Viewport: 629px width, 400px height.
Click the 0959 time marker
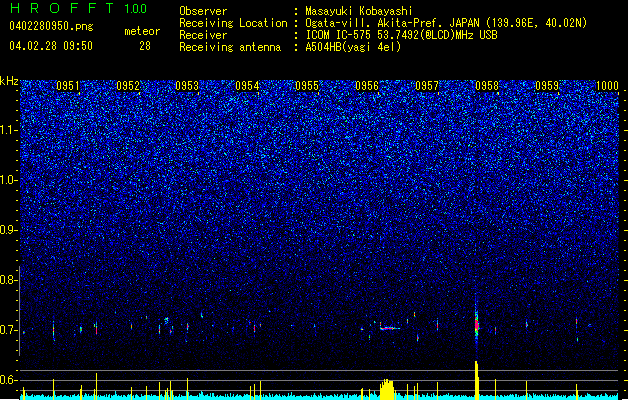[547, 86]
